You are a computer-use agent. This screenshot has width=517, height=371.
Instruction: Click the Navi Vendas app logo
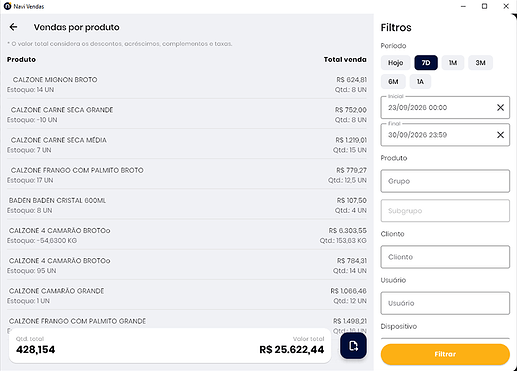(7, 6)
